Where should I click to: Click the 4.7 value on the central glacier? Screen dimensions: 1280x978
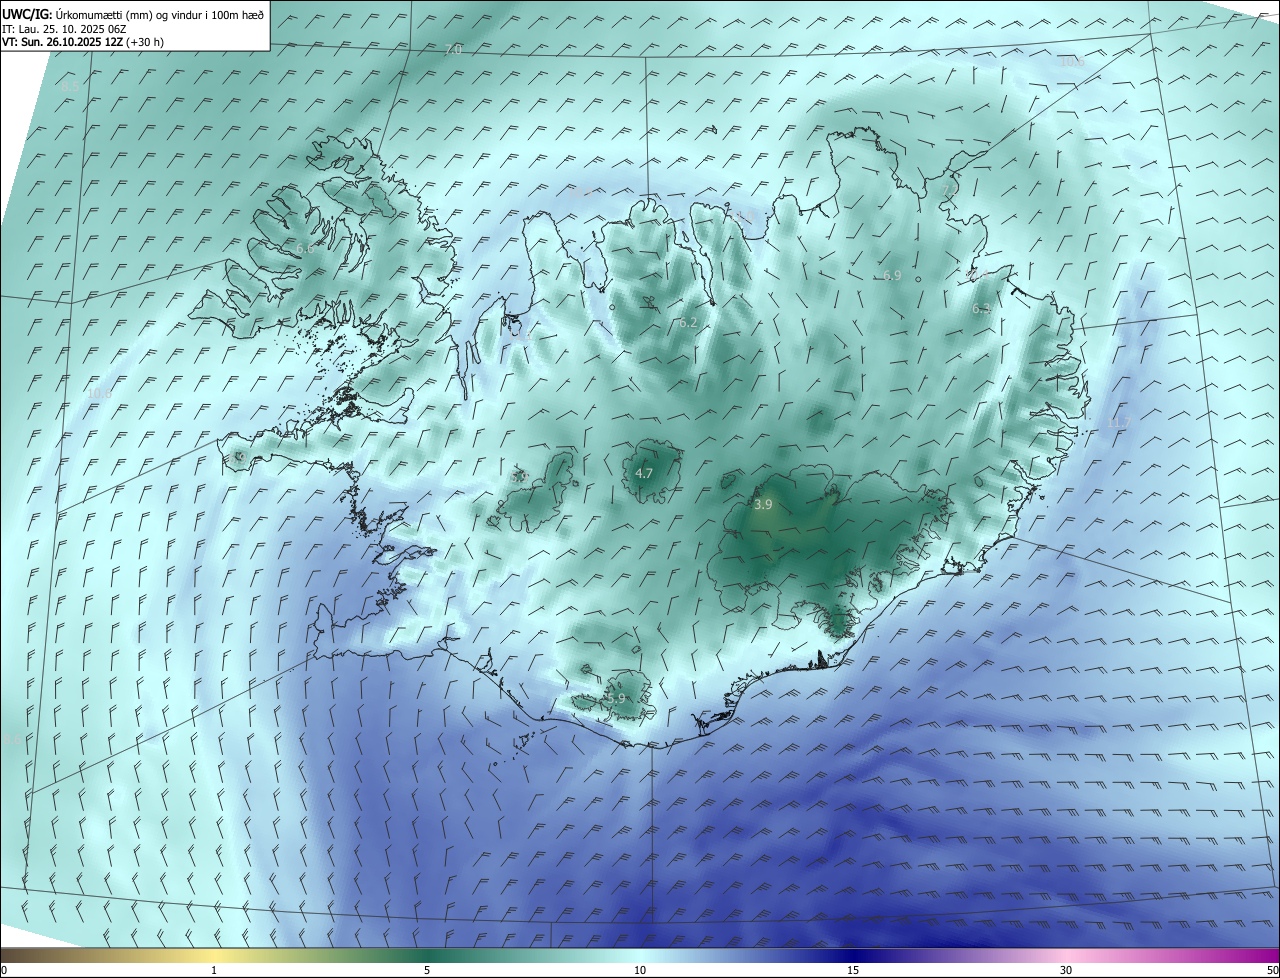(x=644, y=473)
